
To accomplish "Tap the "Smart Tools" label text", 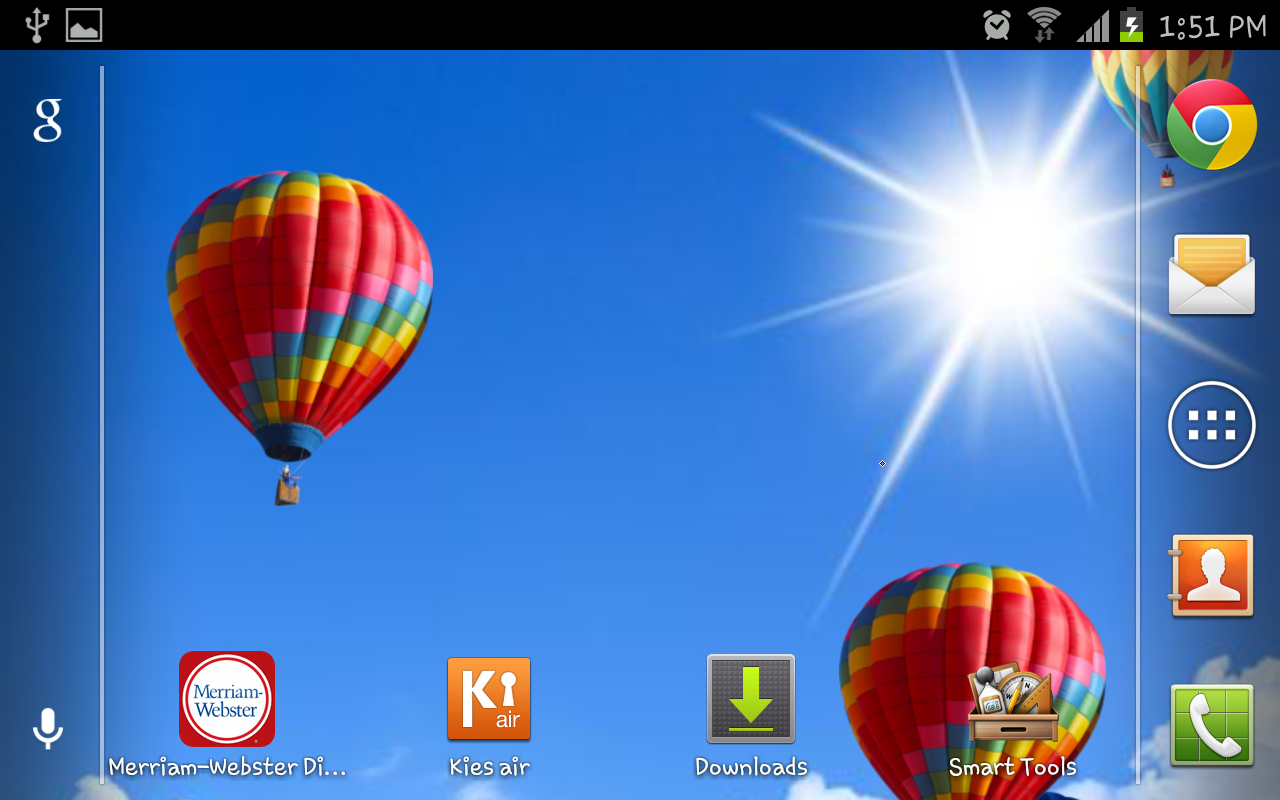I will coord(1012,767).
